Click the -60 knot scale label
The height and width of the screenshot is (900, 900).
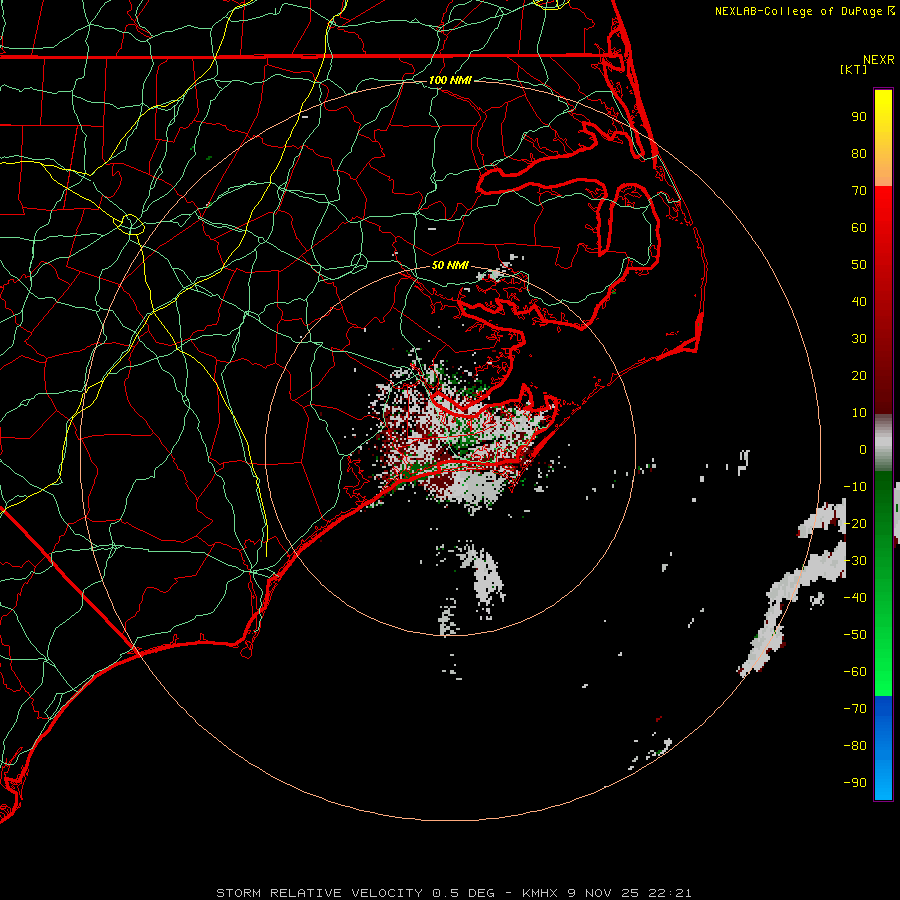click(x=855, y=672)
